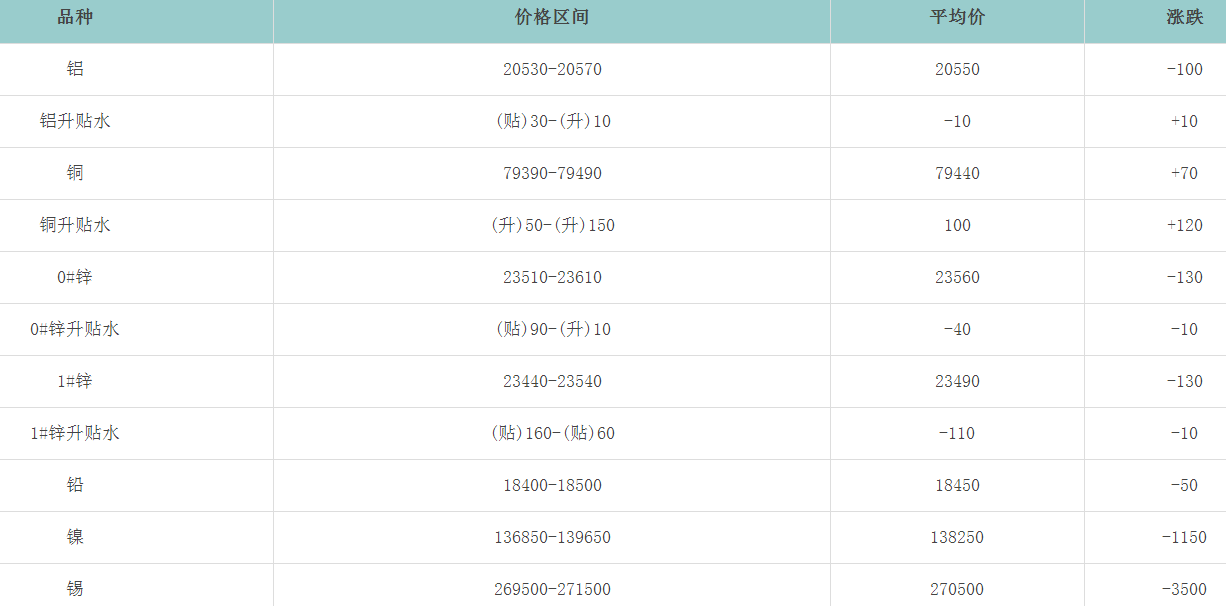
Task: Click price range 79390-79490
Action: 552,174
